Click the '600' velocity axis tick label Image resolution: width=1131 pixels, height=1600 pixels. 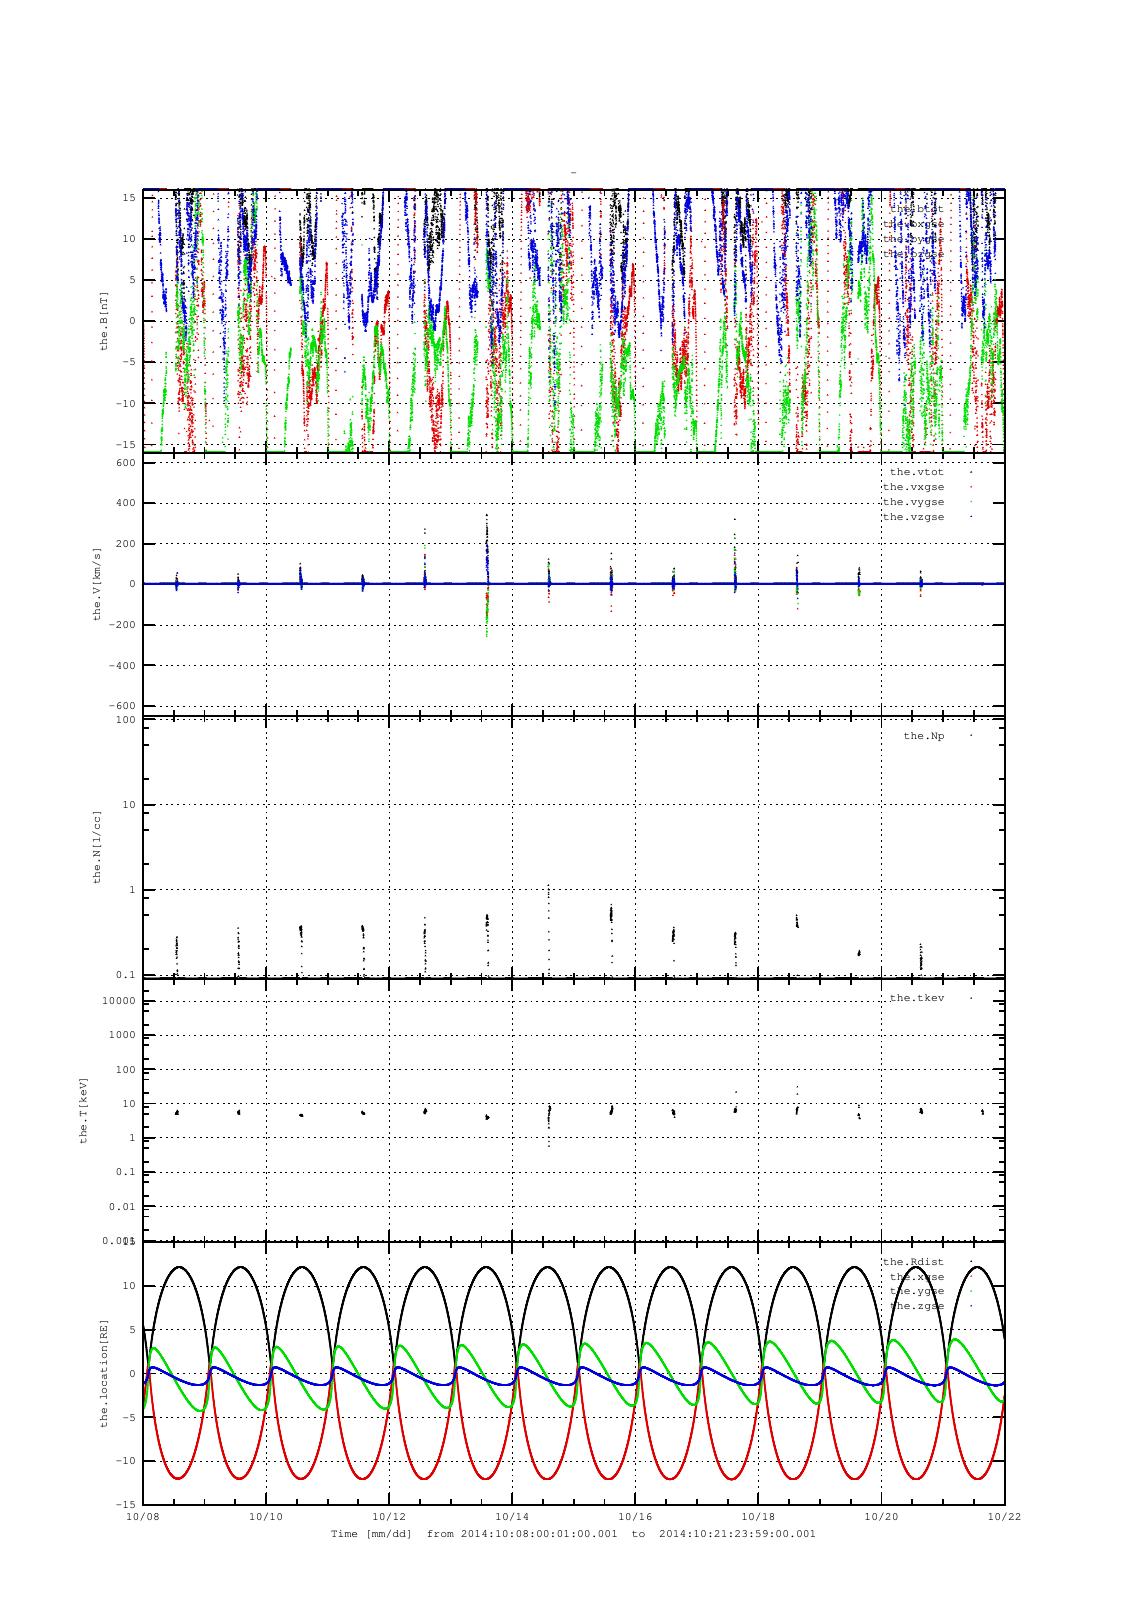point(125,463)
